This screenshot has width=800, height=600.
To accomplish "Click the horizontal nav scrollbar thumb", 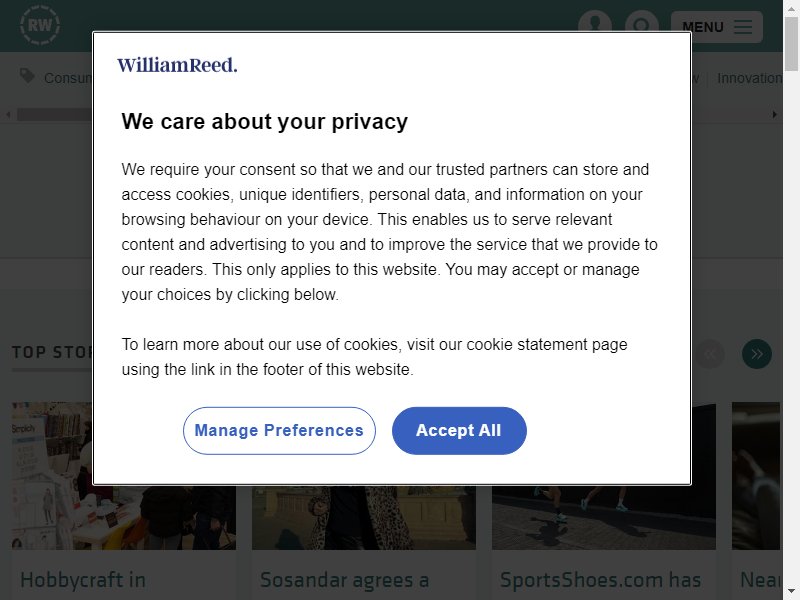I will point(55,114).
